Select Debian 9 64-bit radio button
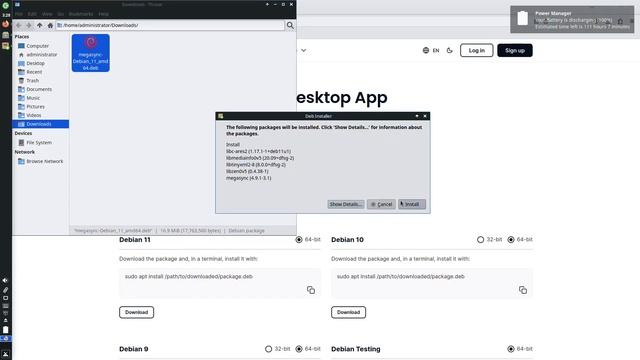This screenshot has width=640, height=360. click(299, 349)
